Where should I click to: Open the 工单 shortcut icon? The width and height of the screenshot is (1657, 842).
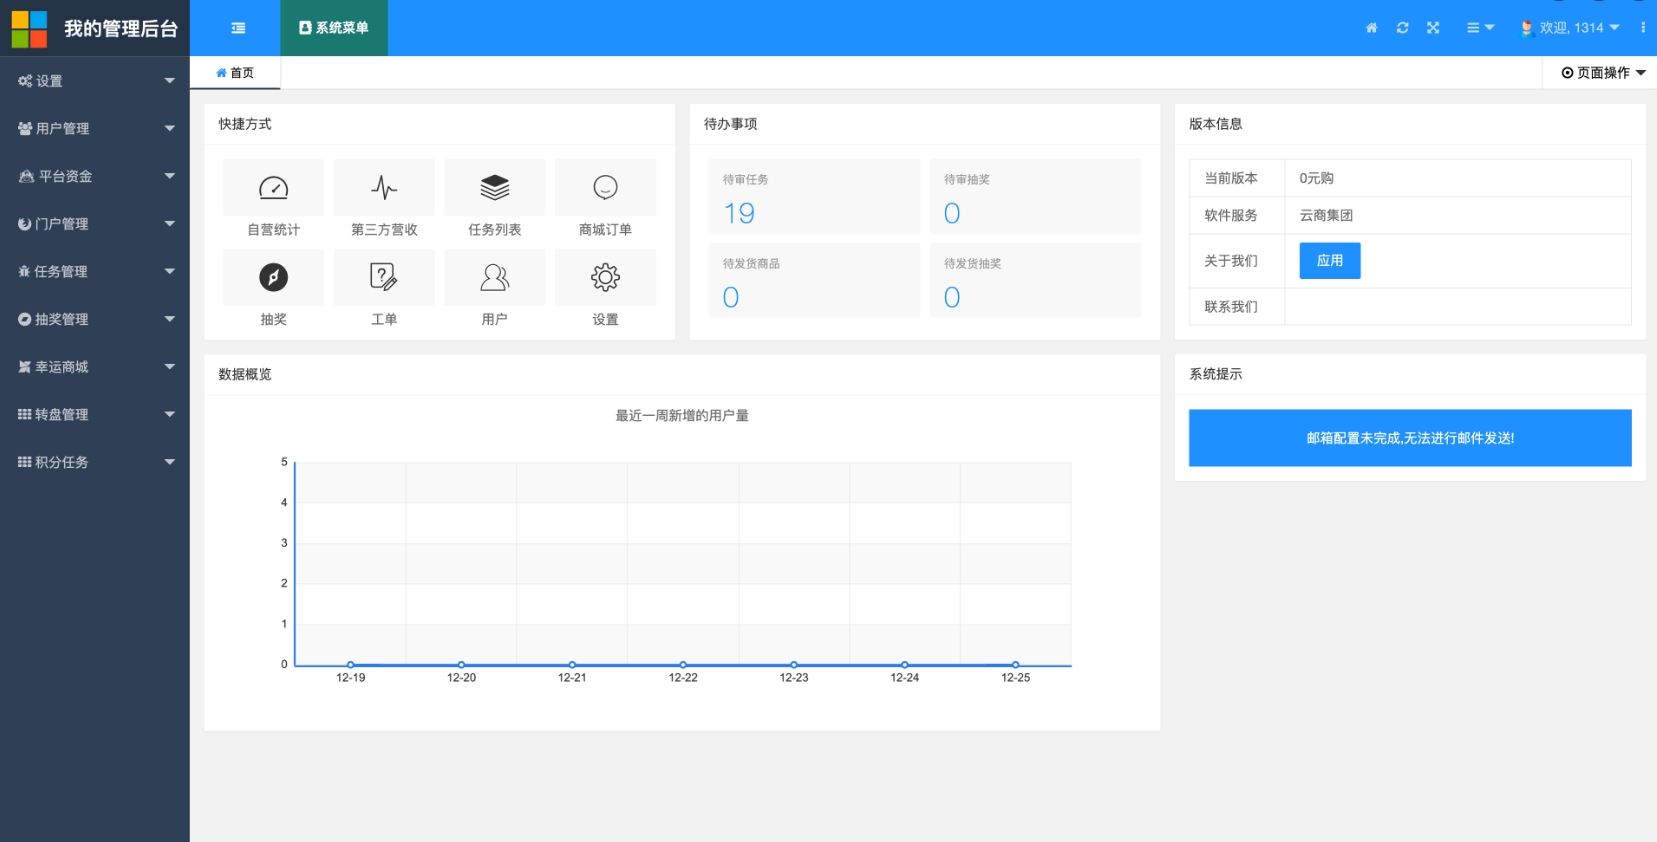click(384, 277)
